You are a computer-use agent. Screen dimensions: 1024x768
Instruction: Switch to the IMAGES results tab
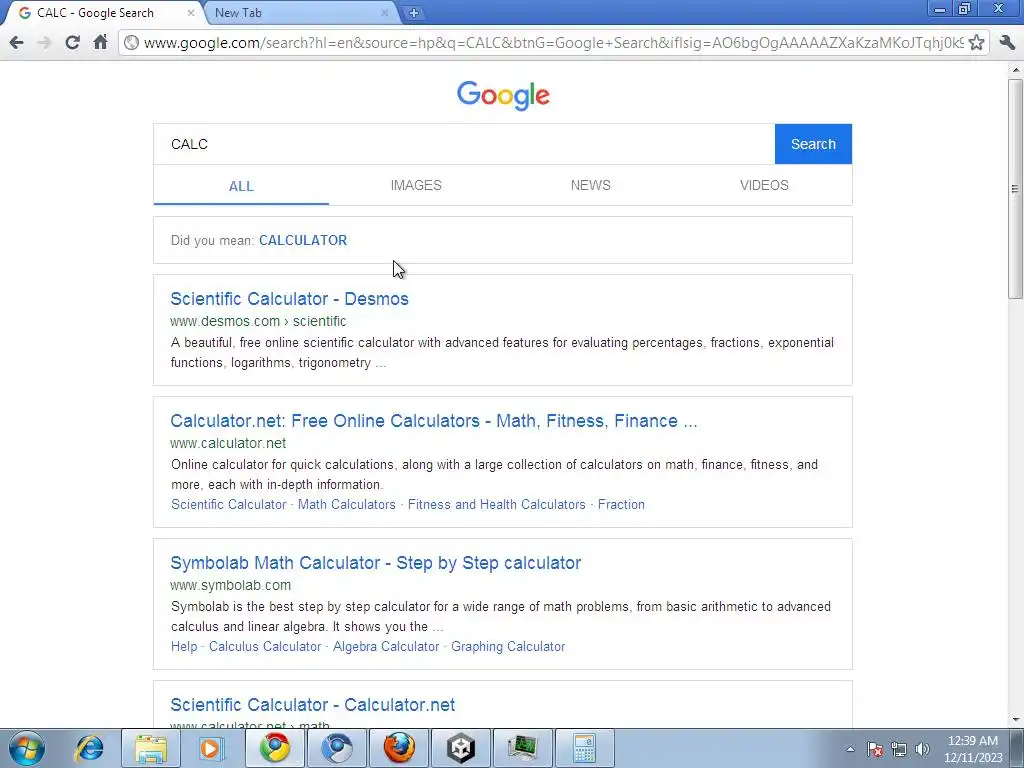(416, 185)
